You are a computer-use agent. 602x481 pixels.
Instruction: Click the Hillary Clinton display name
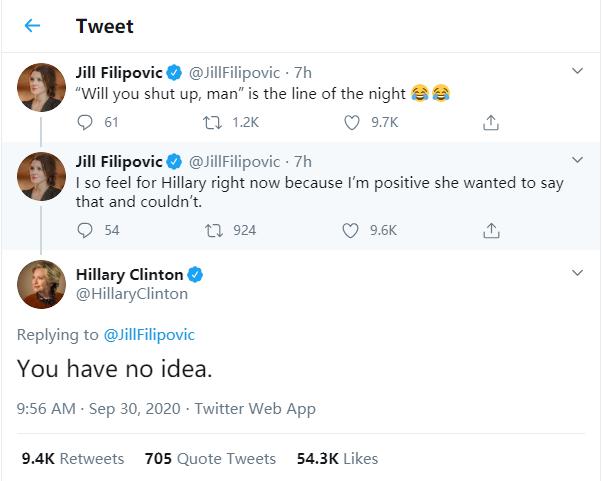[129, 274]
